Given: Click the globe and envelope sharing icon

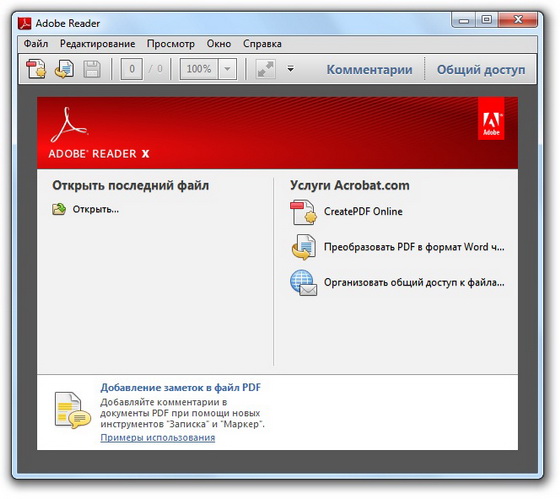Looking at the screenshot, I should click(x=303, y=283).
